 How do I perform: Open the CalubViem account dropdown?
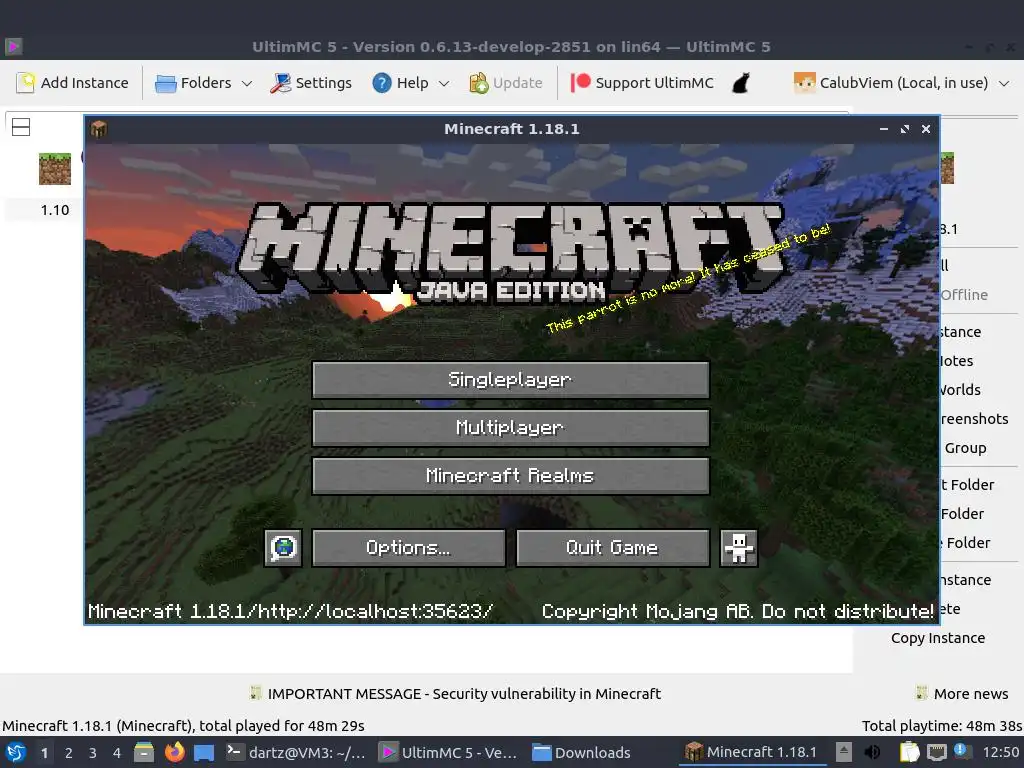pos(902,83)
